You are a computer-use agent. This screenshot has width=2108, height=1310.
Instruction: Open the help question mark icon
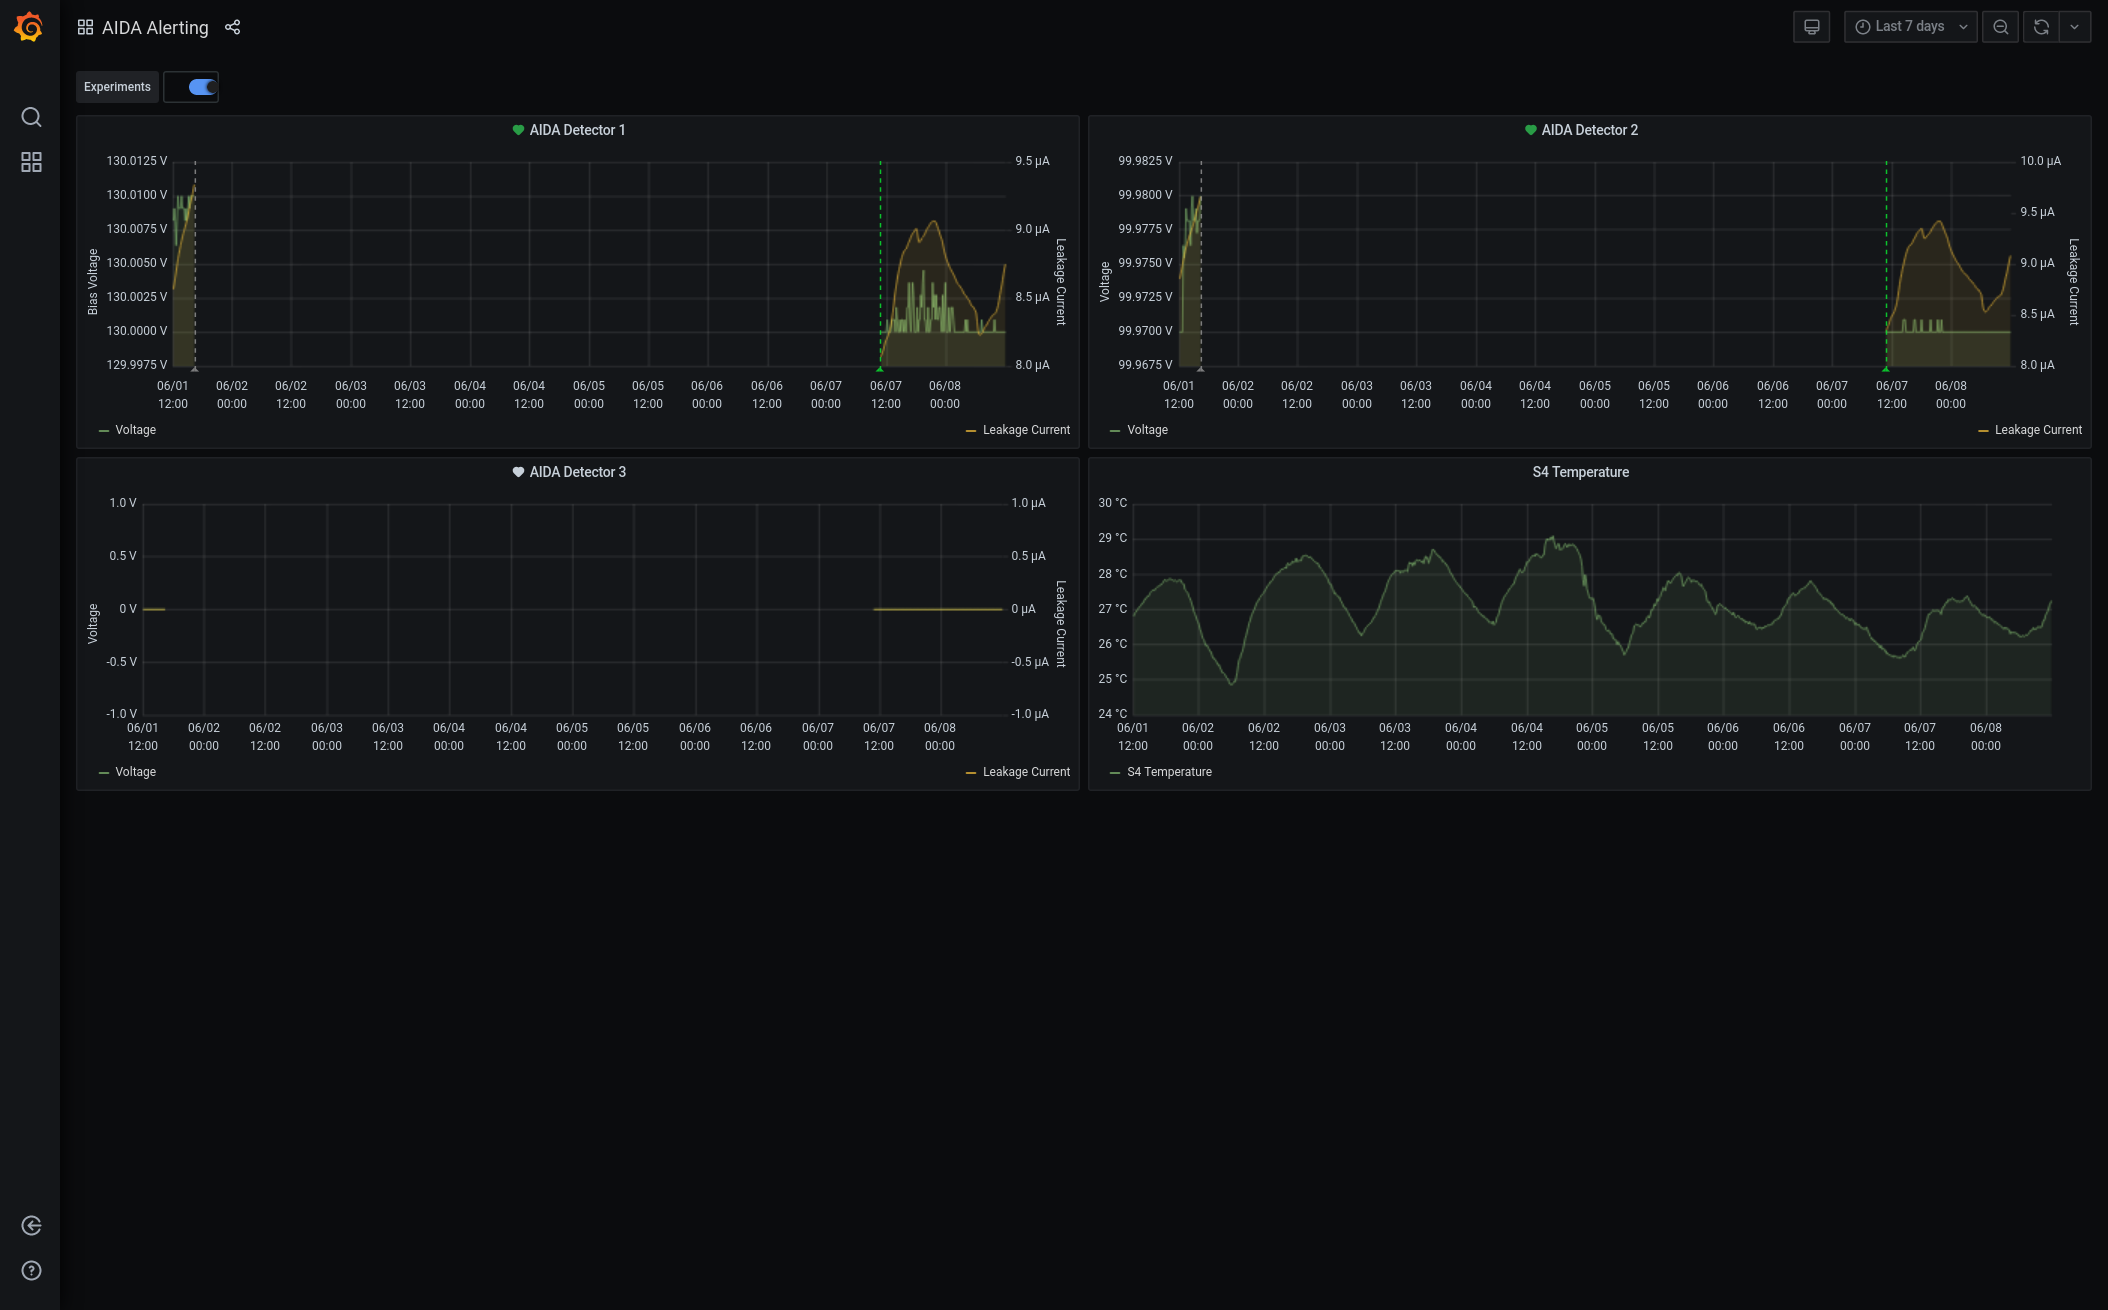[x=31, y=1271]
